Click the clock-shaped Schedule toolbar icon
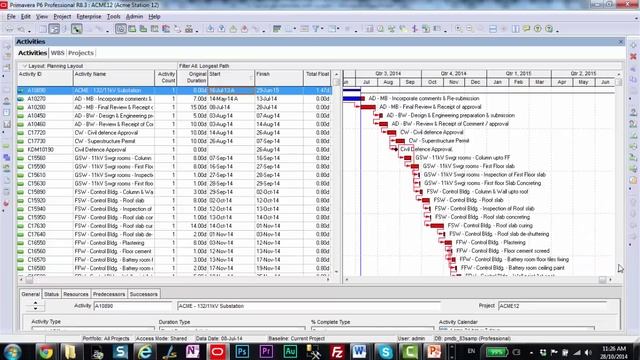The width and height of the screenshot is (640, 360). (x=380, y=29)
